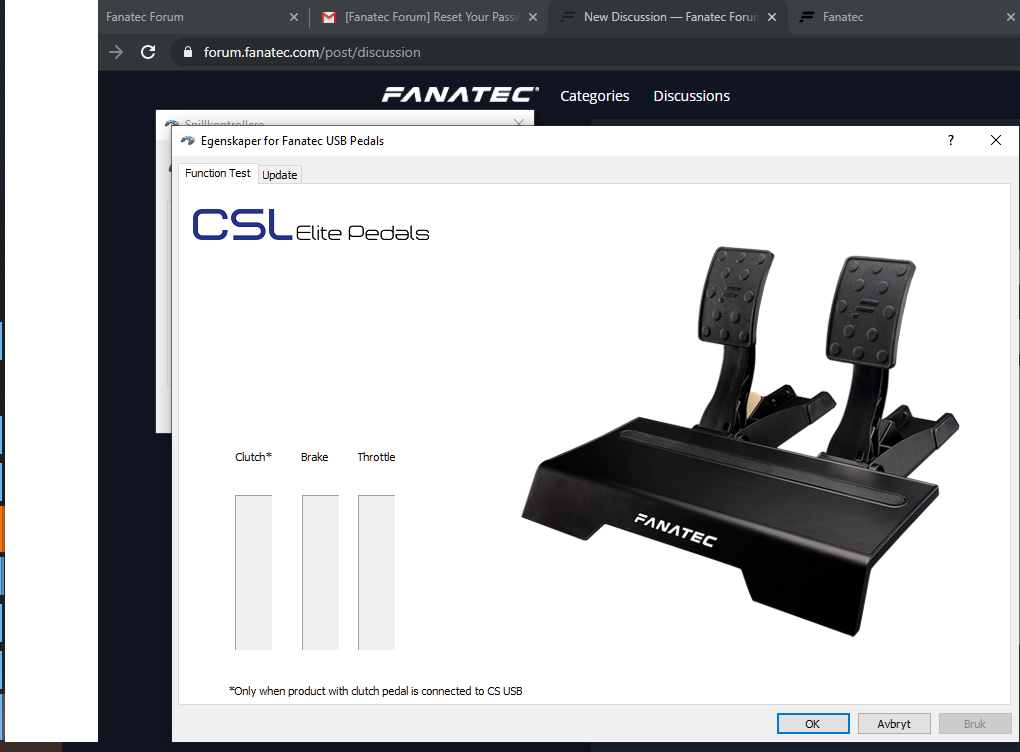Click the Clutch* label
The width and height of the screenshot is (1020, 752).
tap(253, 457)
